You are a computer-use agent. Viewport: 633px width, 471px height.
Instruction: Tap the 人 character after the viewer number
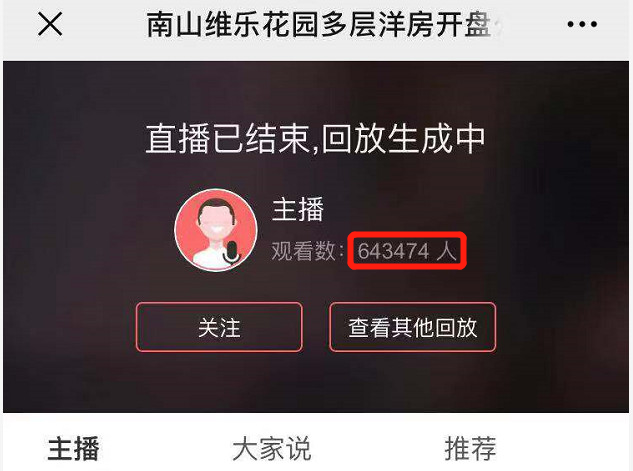point(446,251)
